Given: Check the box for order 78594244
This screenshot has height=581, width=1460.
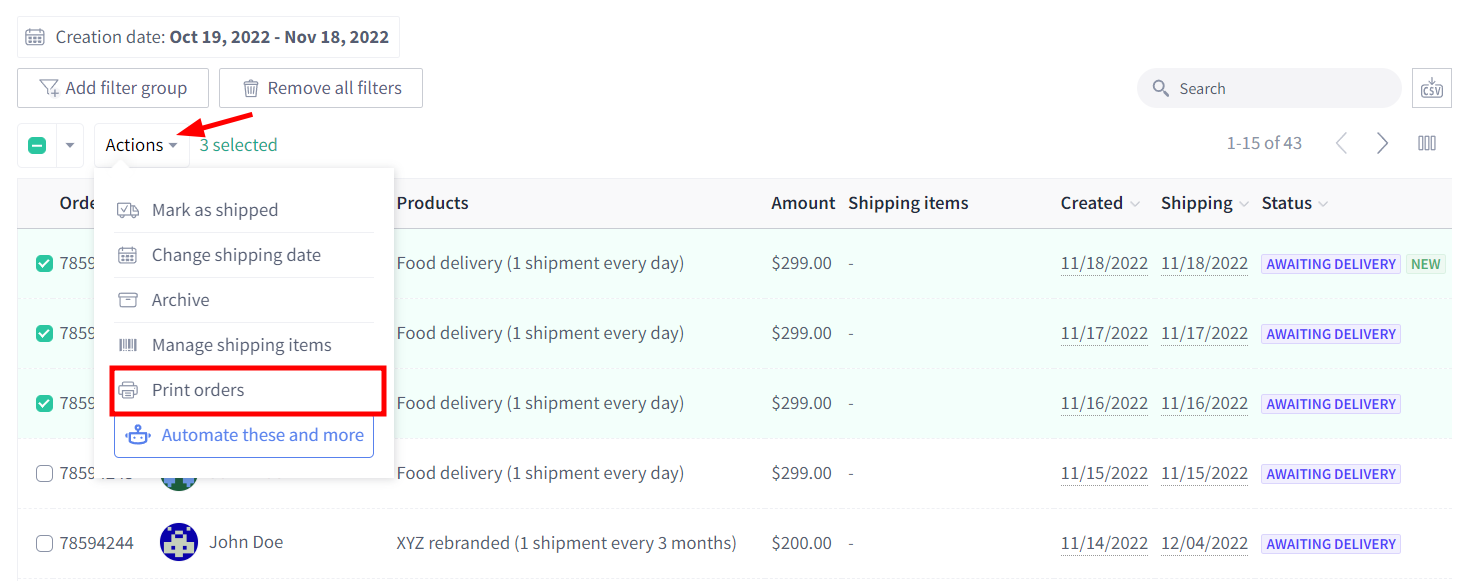Looking at the screenshot, I should coord(44,543).
